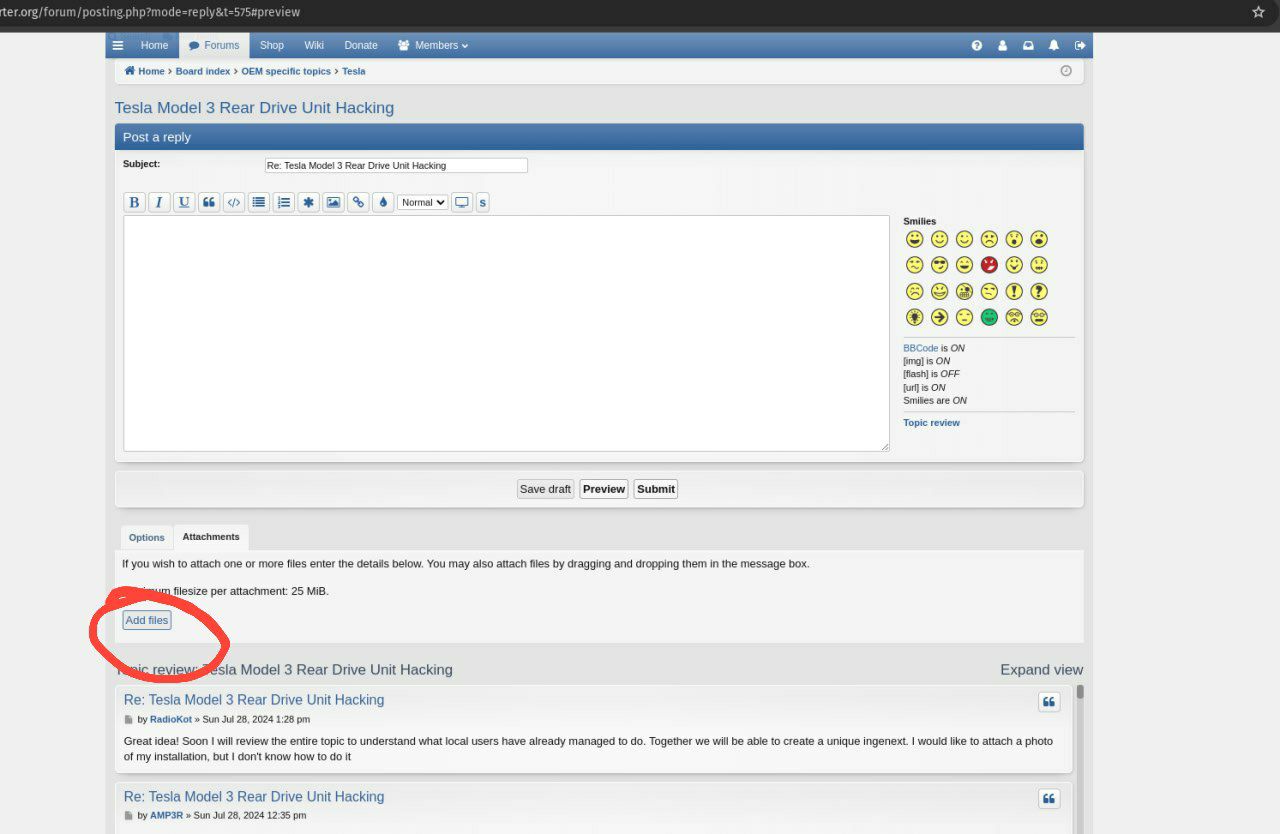
Task: Open the post title link above RadioKot's post
Action: tap(254, 700)
